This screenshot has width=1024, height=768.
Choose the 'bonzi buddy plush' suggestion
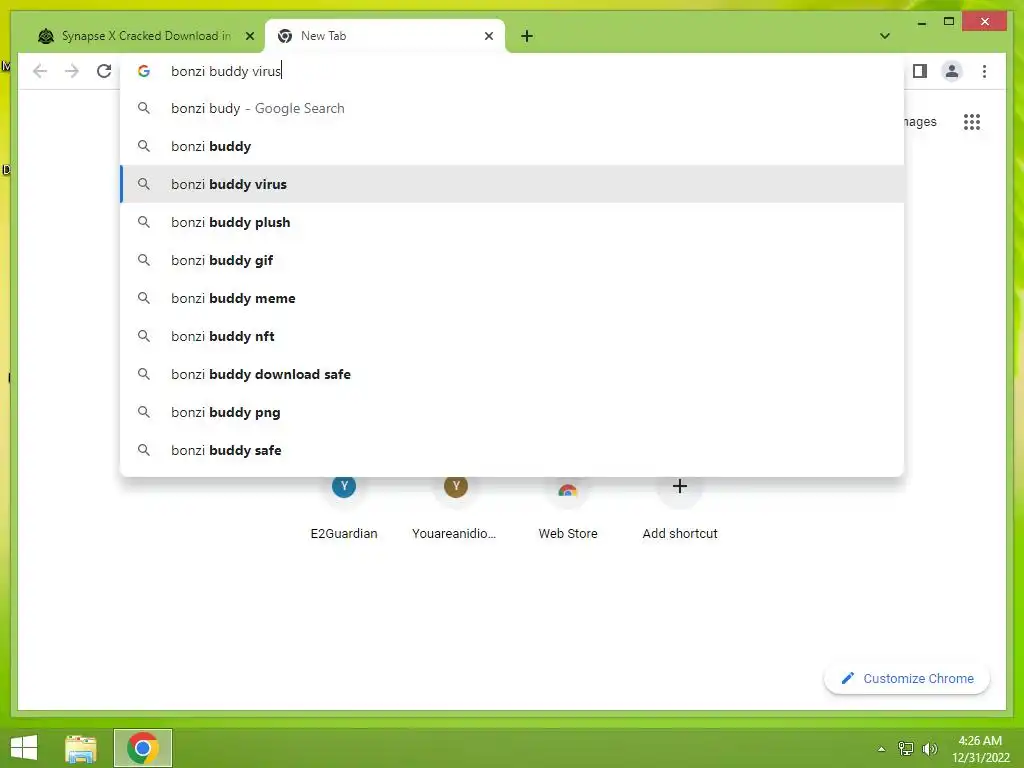click(x=512, y=222)
